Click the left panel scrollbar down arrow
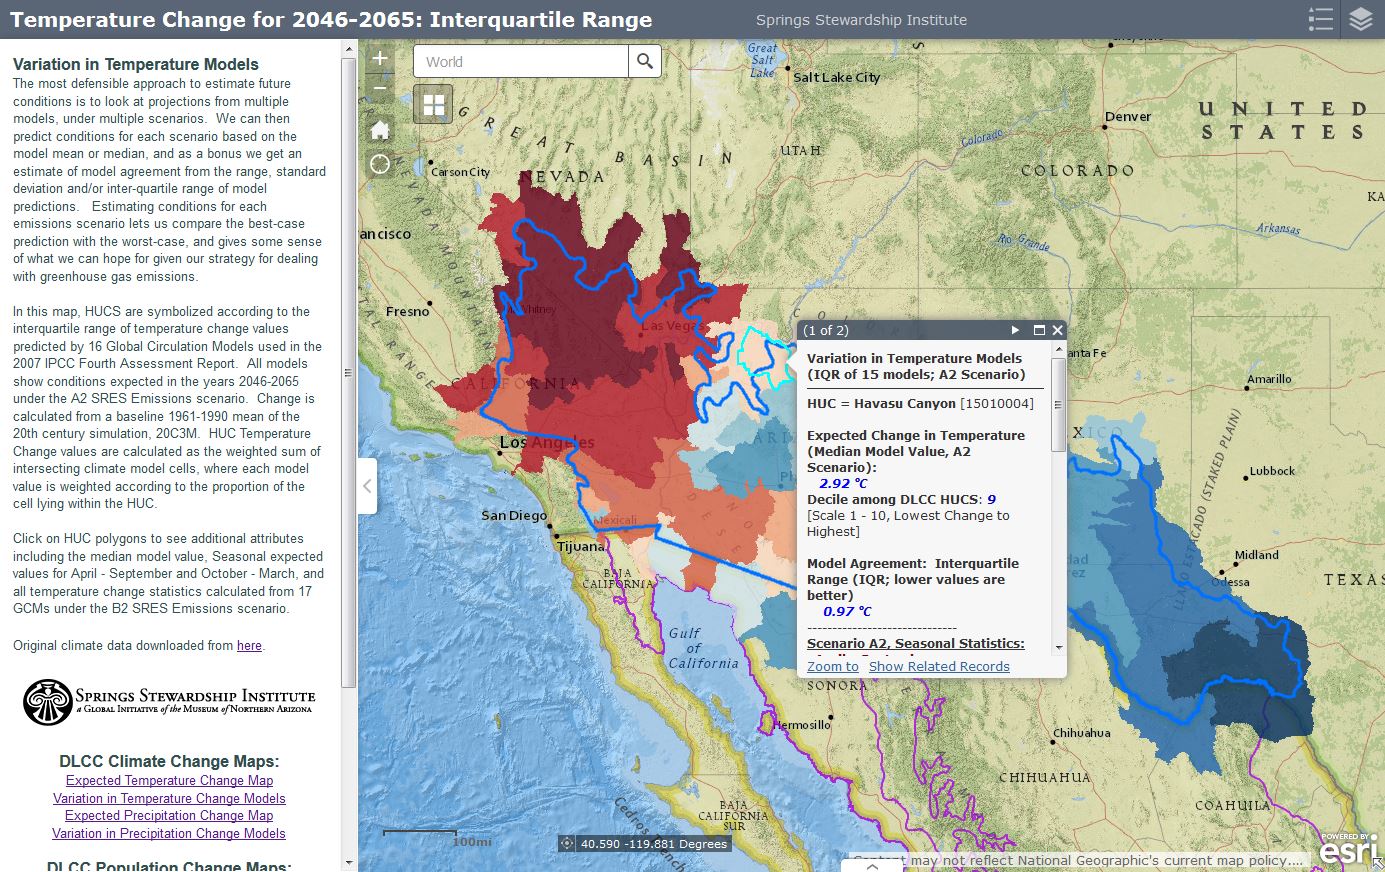 (x=348, y=862)
